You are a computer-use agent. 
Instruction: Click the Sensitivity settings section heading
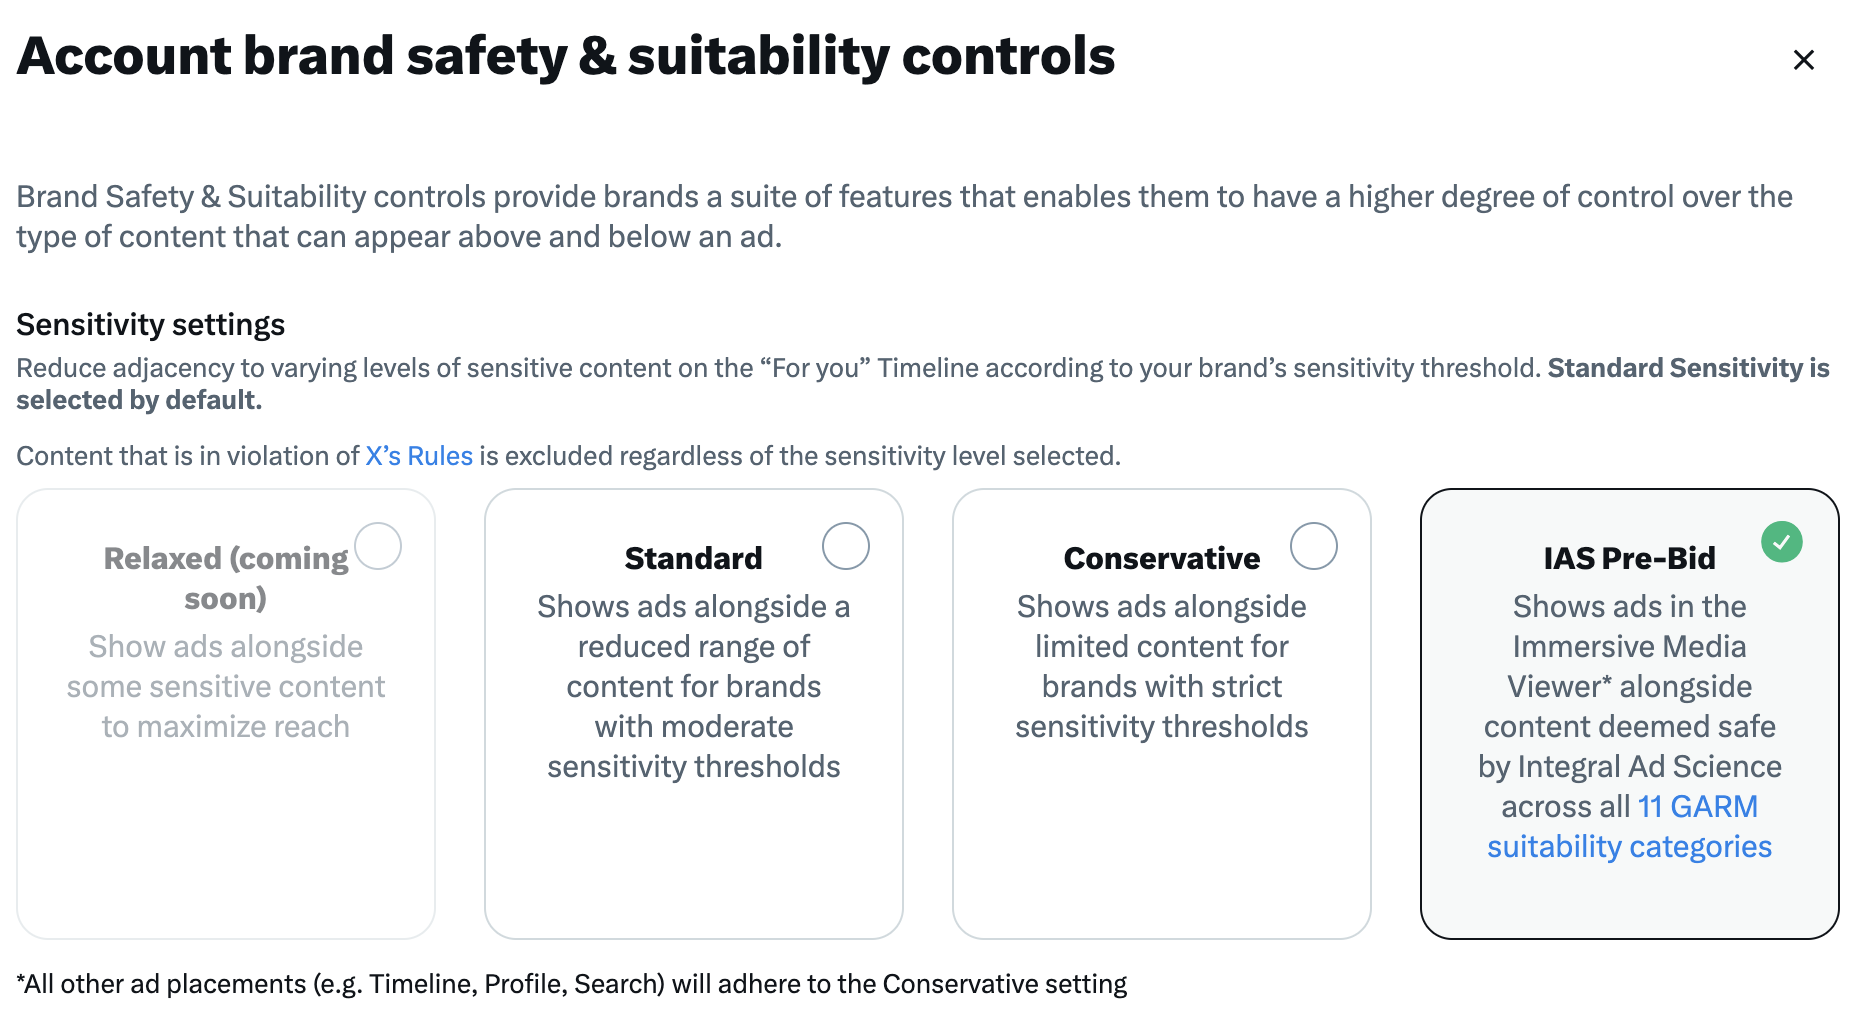[151, 325]
